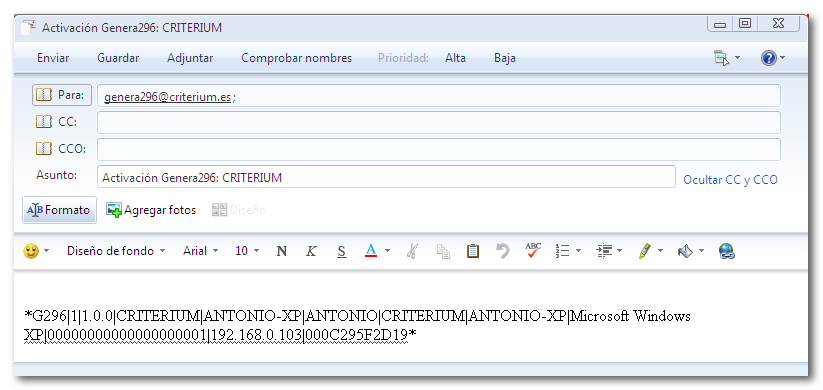Toggle italic (K) formatting
The width and height of the screenshot is (823, 390).
(x=311, y=251)
